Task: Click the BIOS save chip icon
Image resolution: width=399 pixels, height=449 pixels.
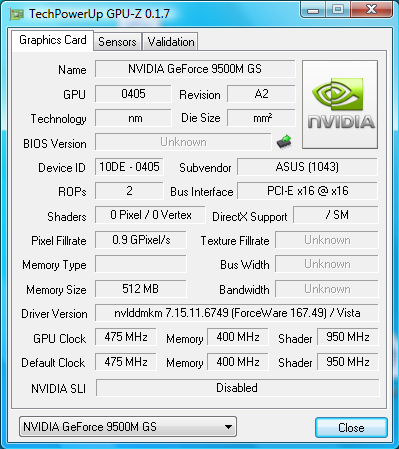Action: 284,142
